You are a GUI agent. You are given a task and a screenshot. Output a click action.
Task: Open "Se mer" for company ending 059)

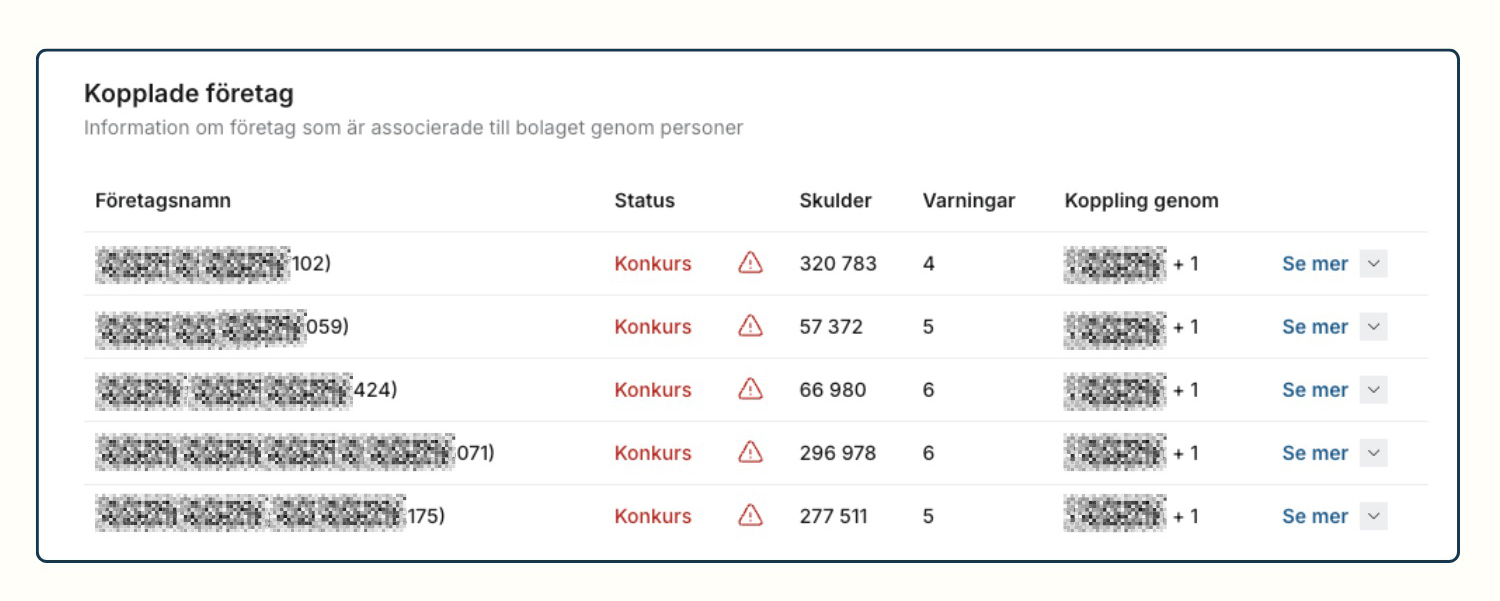pos(1315,327)
